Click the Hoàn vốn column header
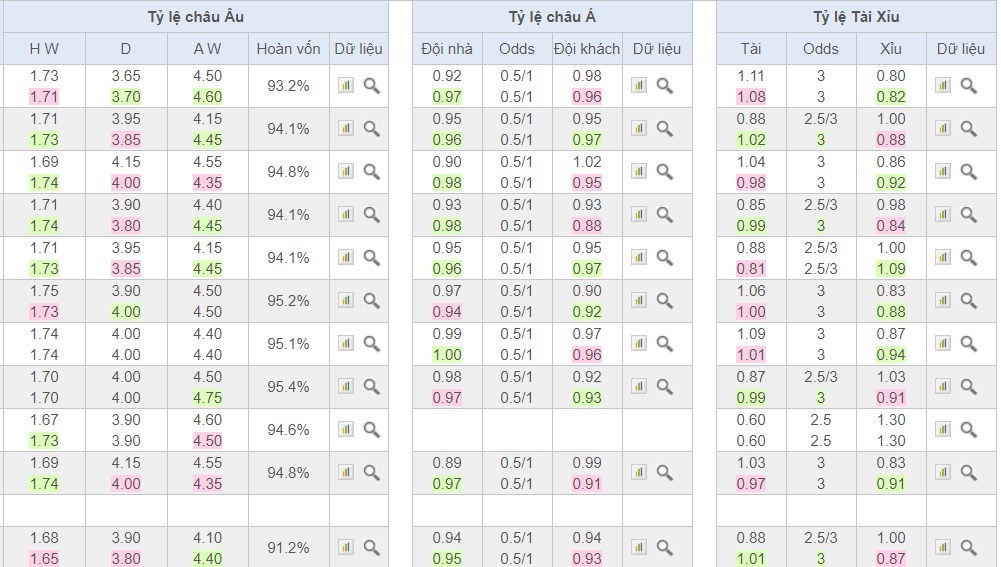 pos(289,48)
